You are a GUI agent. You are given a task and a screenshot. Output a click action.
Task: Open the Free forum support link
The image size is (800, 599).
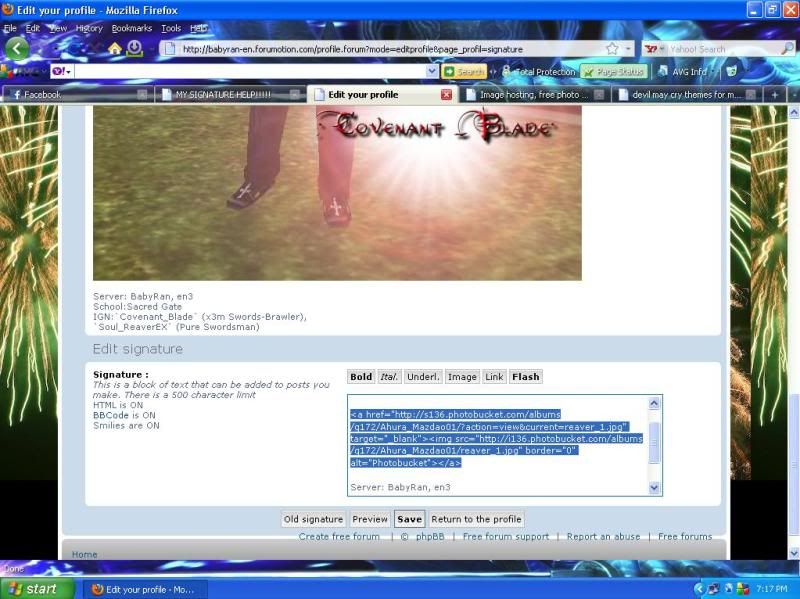pyautogui.click(x=506, y=536)
